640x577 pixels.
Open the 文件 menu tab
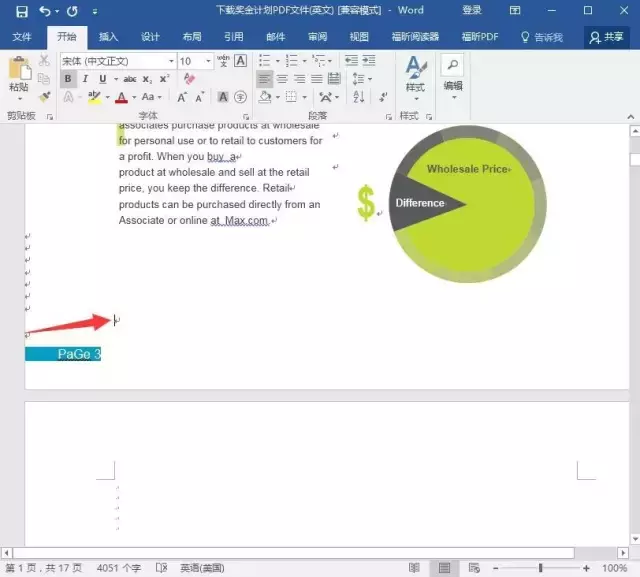pos(22,37)
